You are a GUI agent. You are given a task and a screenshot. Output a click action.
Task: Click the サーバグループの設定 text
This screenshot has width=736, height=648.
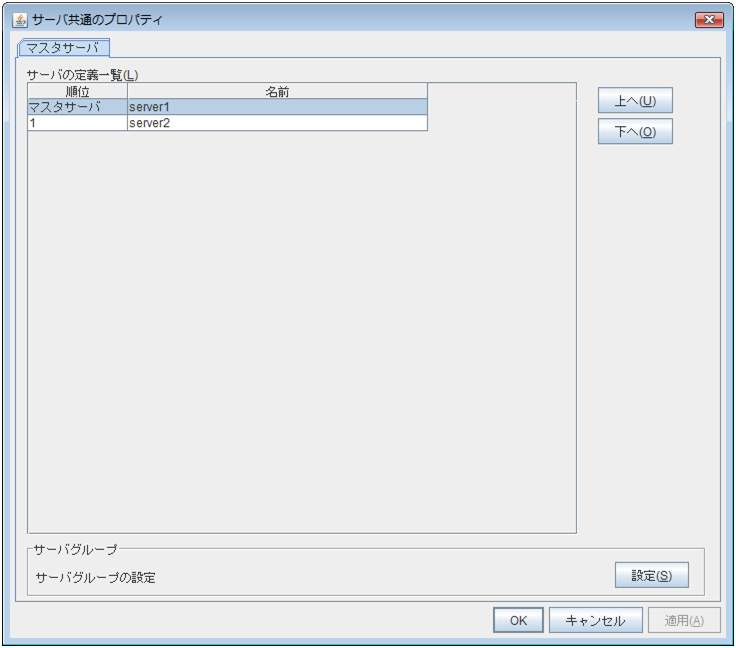point(96,578)
